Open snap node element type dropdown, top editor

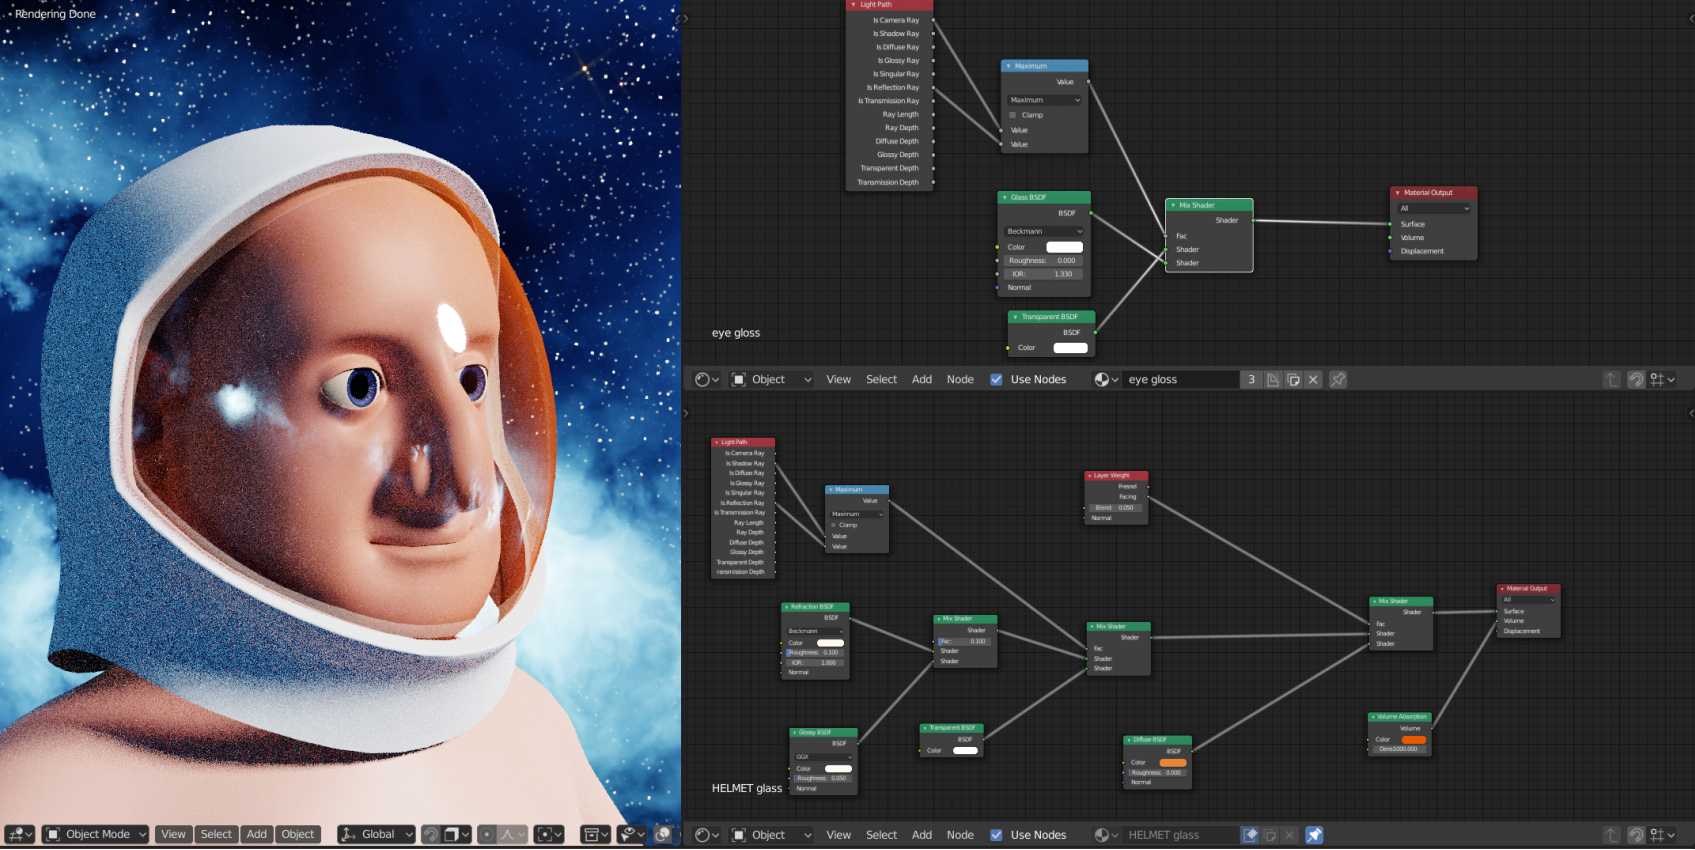pos(1663,379)
